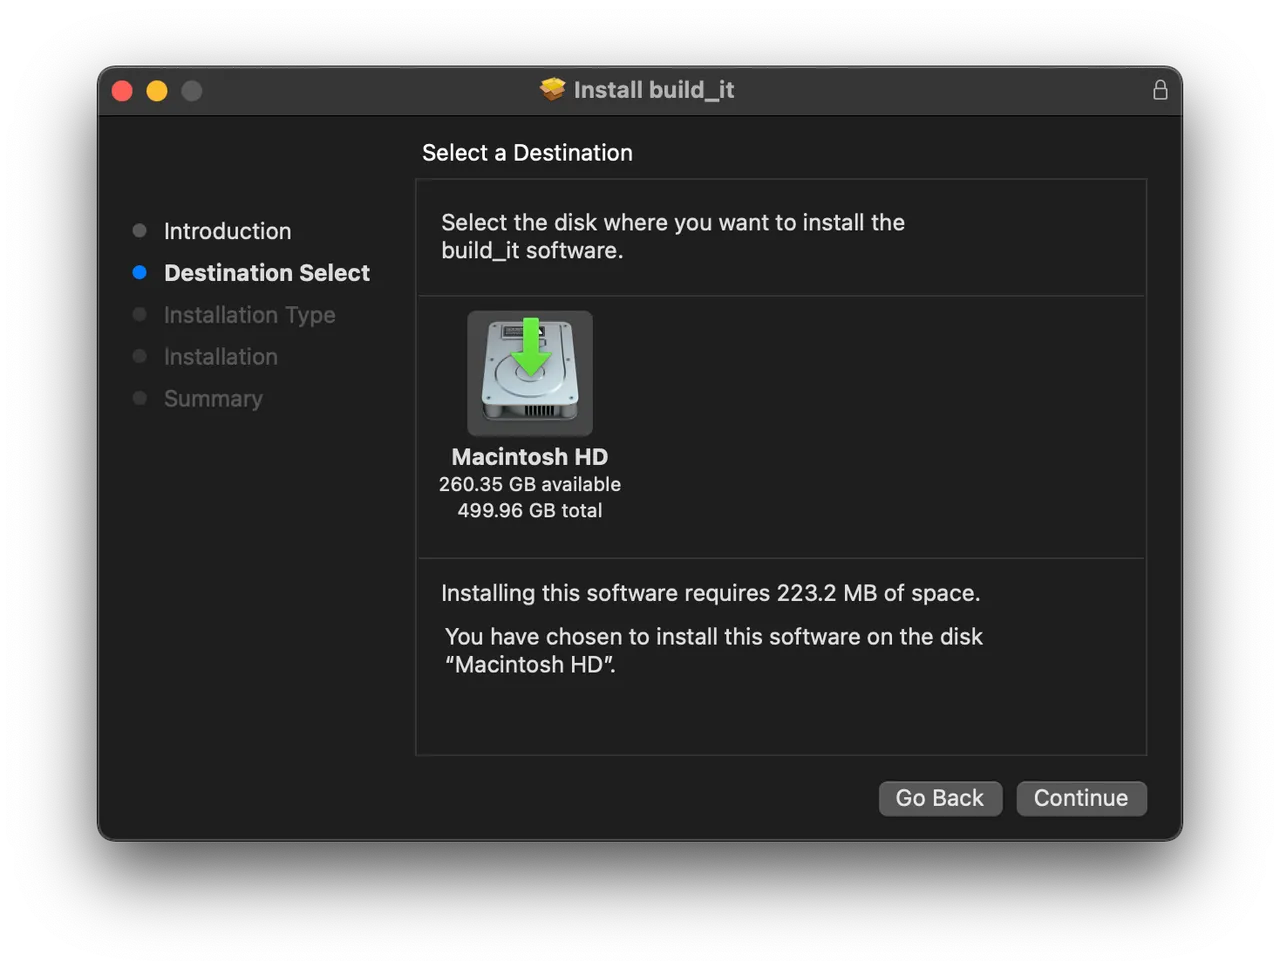The image size is (1280, 970).
Task: Select the Installation Type step in the sidebar
Action: click(249, 314)
